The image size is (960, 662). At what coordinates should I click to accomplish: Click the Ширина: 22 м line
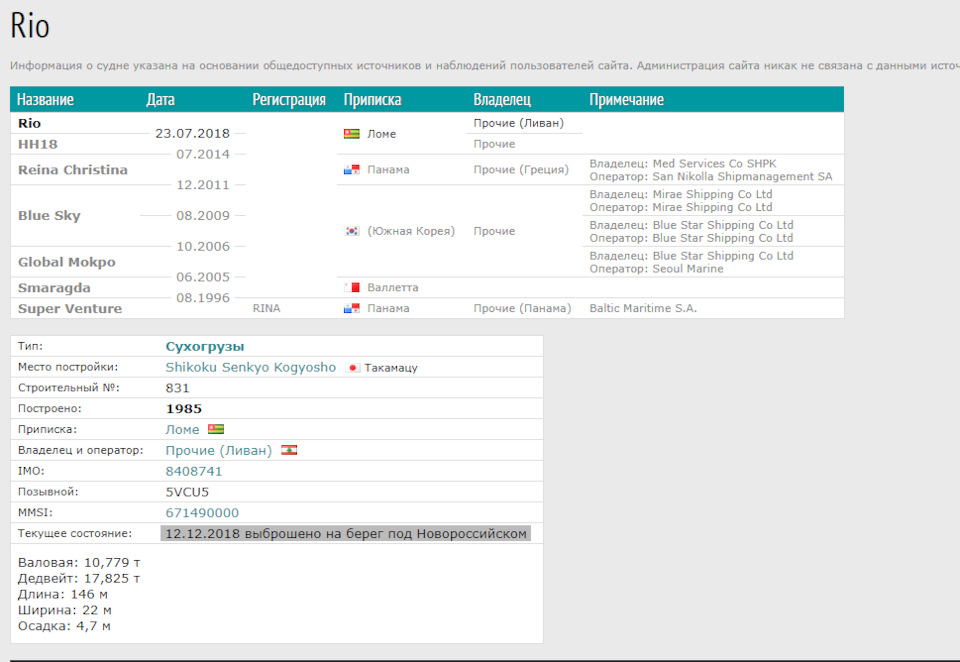click(x=65, y=610)
